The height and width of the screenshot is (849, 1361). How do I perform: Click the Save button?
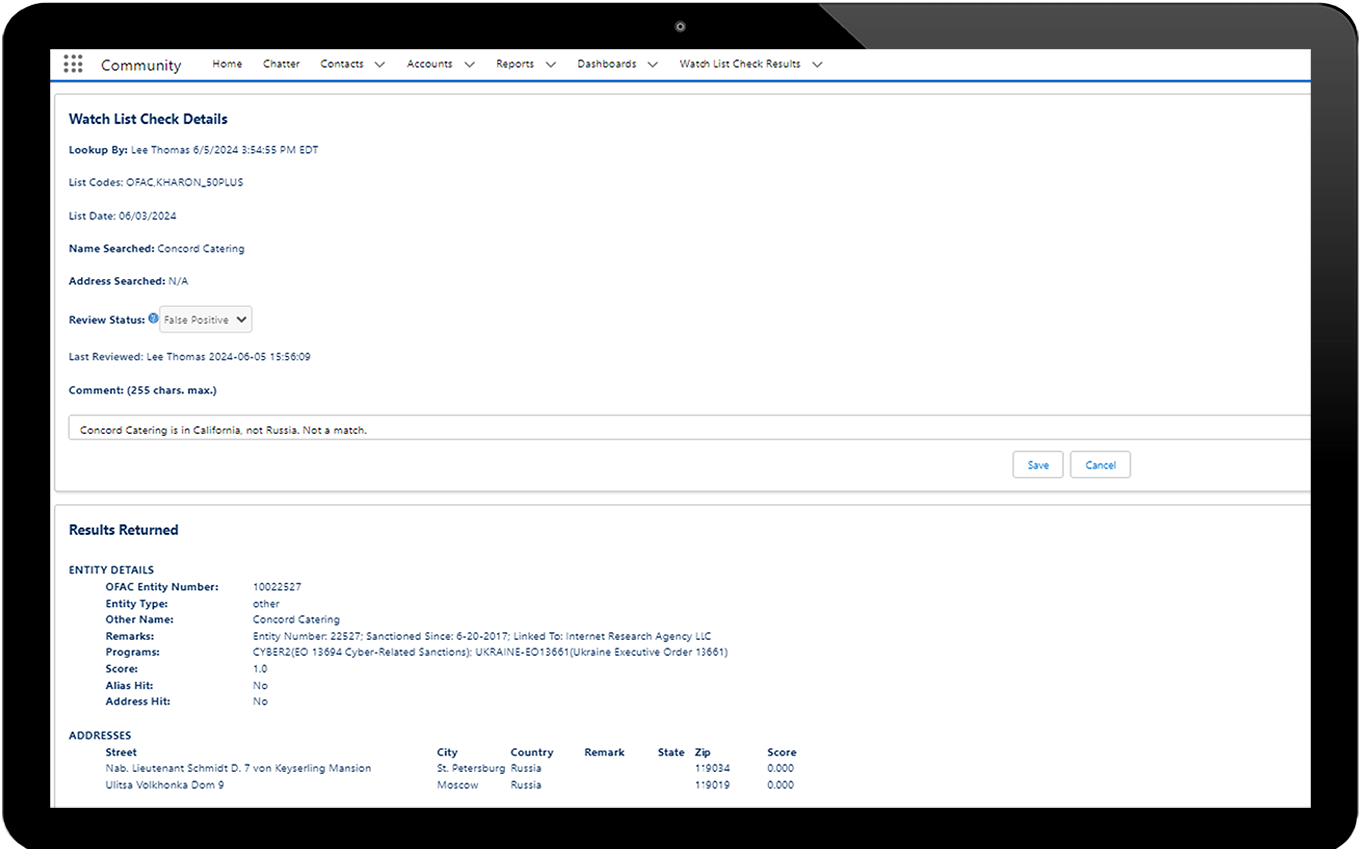point(1038,465)
